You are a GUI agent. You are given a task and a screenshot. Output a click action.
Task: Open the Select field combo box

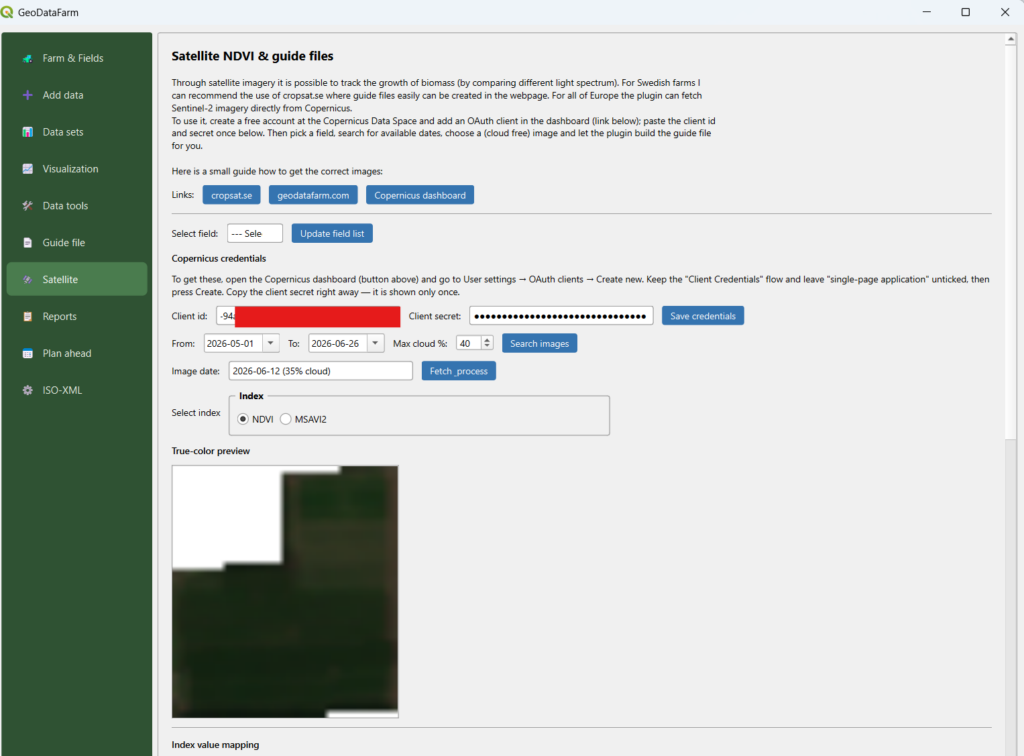[x=255, y=233]
